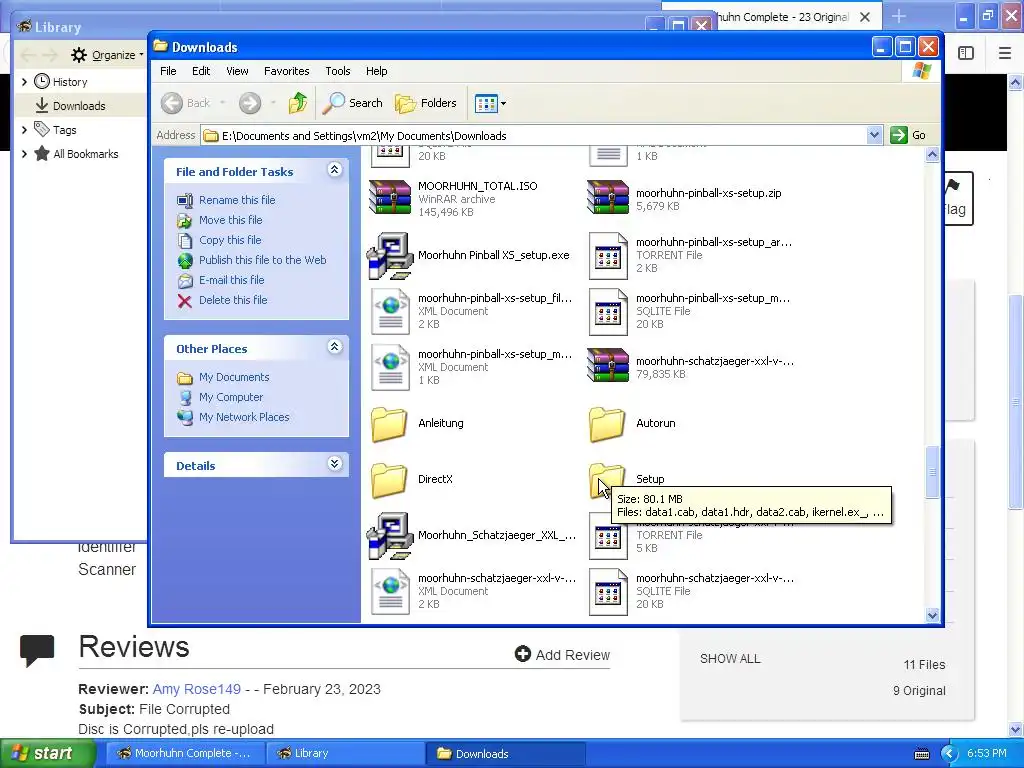Screen dimensions: 1024x768
Task: Click Delete this file task
Action: pos(233,300)
